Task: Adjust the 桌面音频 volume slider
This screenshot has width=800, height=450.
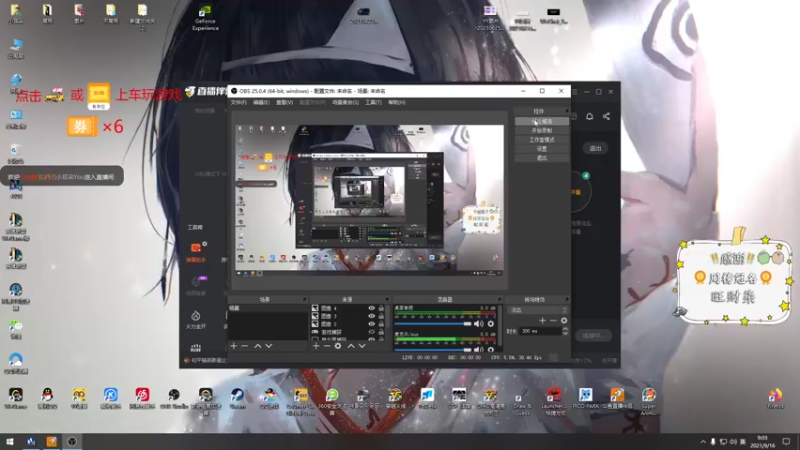Action: tap(433, 323)
